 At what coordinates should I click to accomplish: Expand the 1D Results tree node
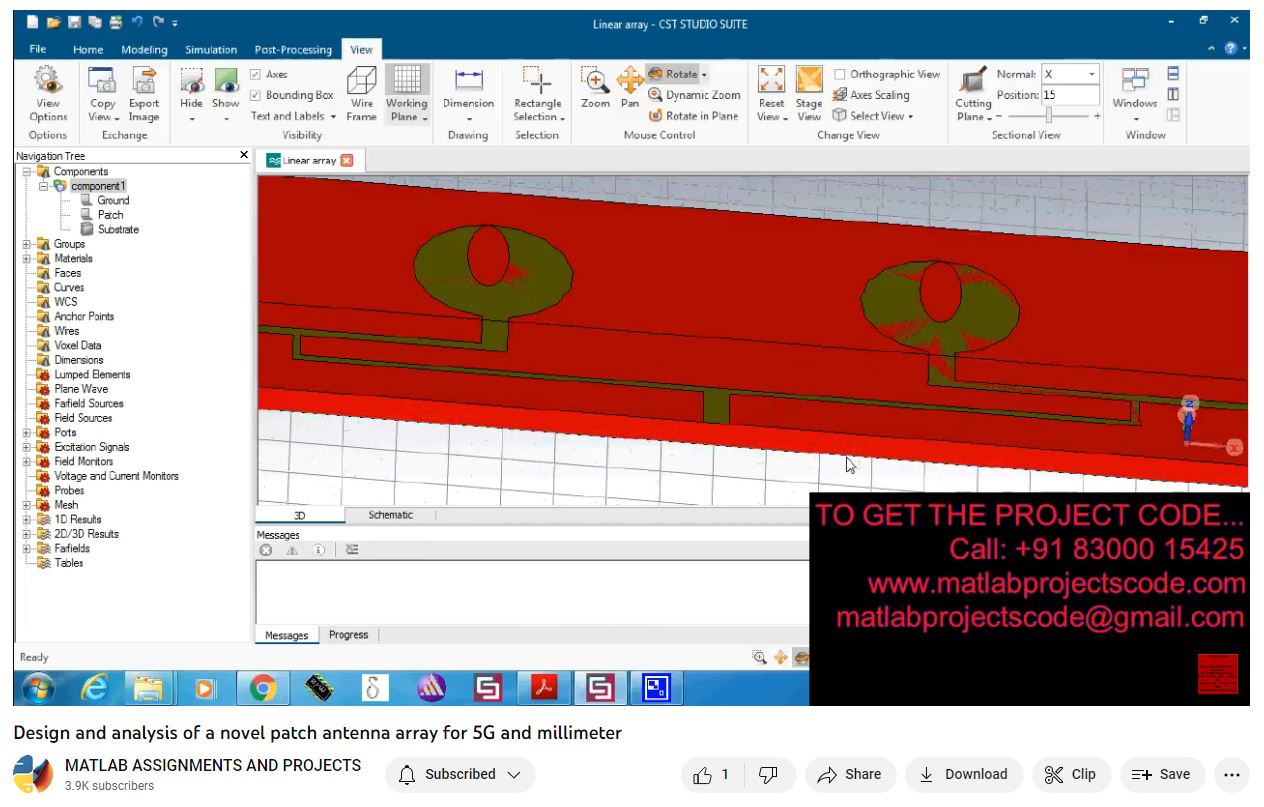click(x=26, y=520)
